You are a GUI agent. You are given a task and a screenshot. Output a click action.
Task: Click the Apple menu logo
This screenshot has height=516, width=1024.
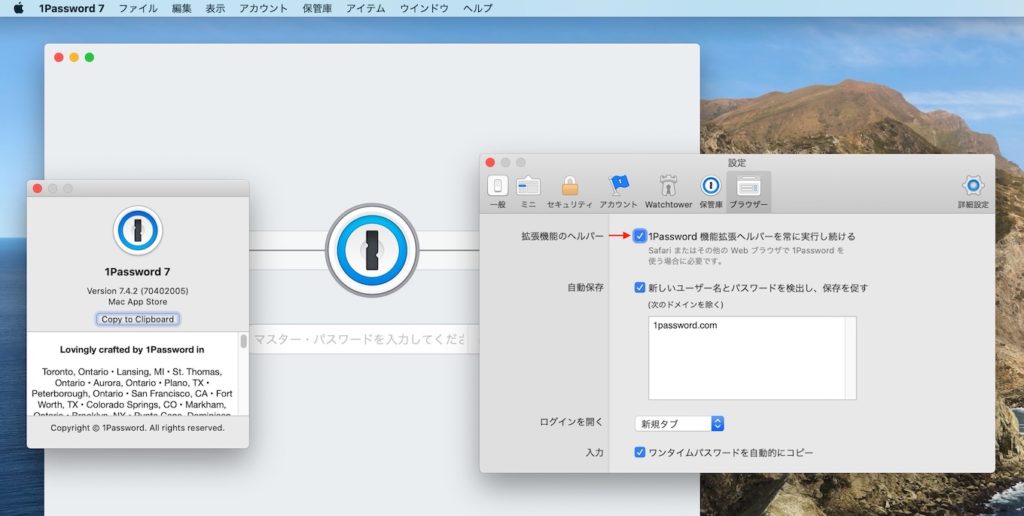tap(18, 8)
